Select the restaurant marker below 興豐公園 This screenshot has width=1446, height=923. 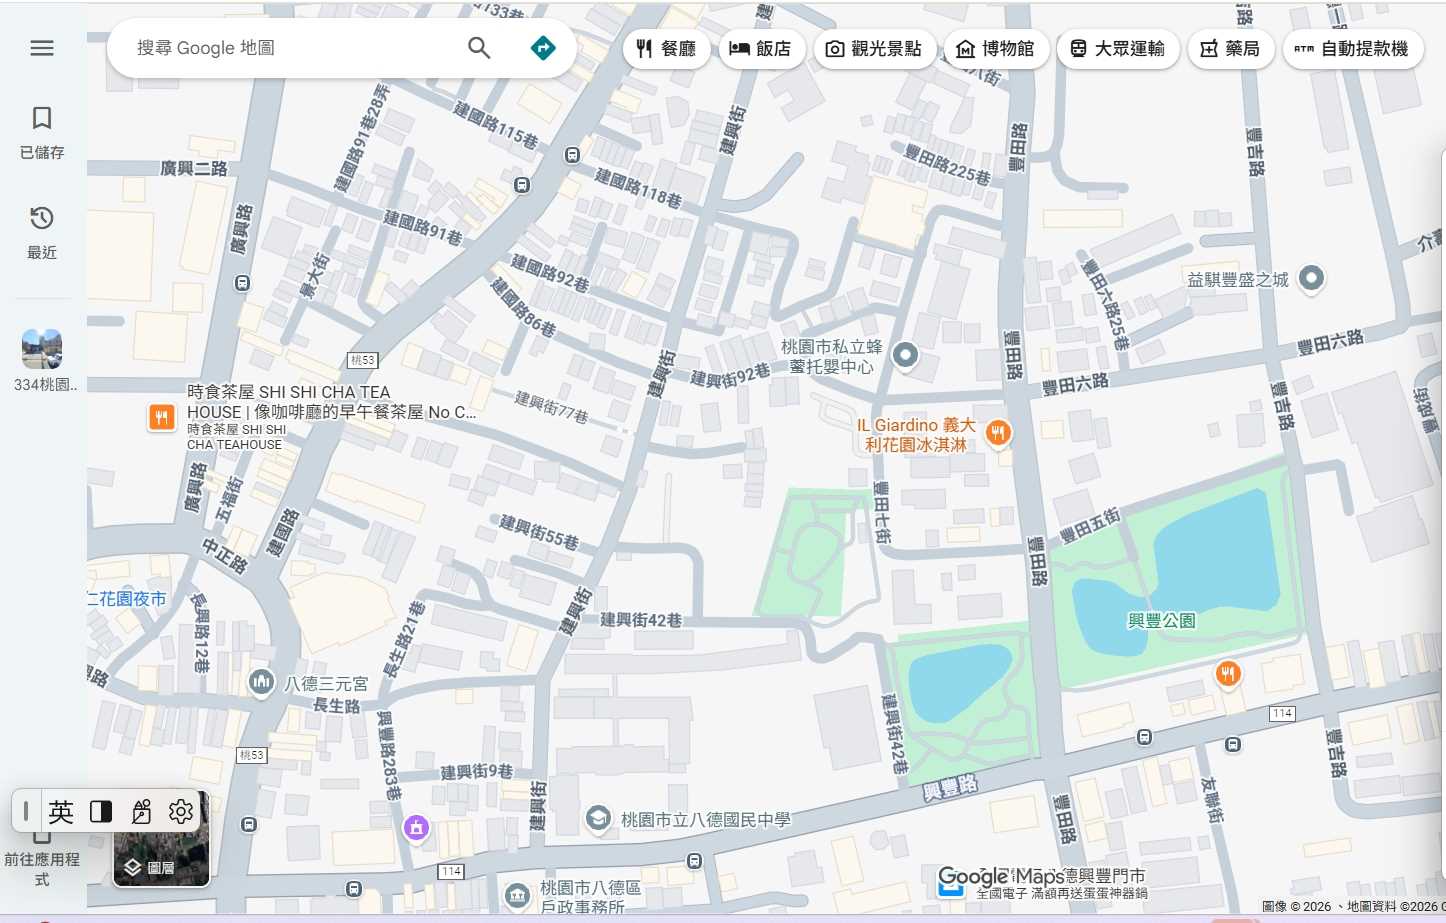click(1228, 674)
